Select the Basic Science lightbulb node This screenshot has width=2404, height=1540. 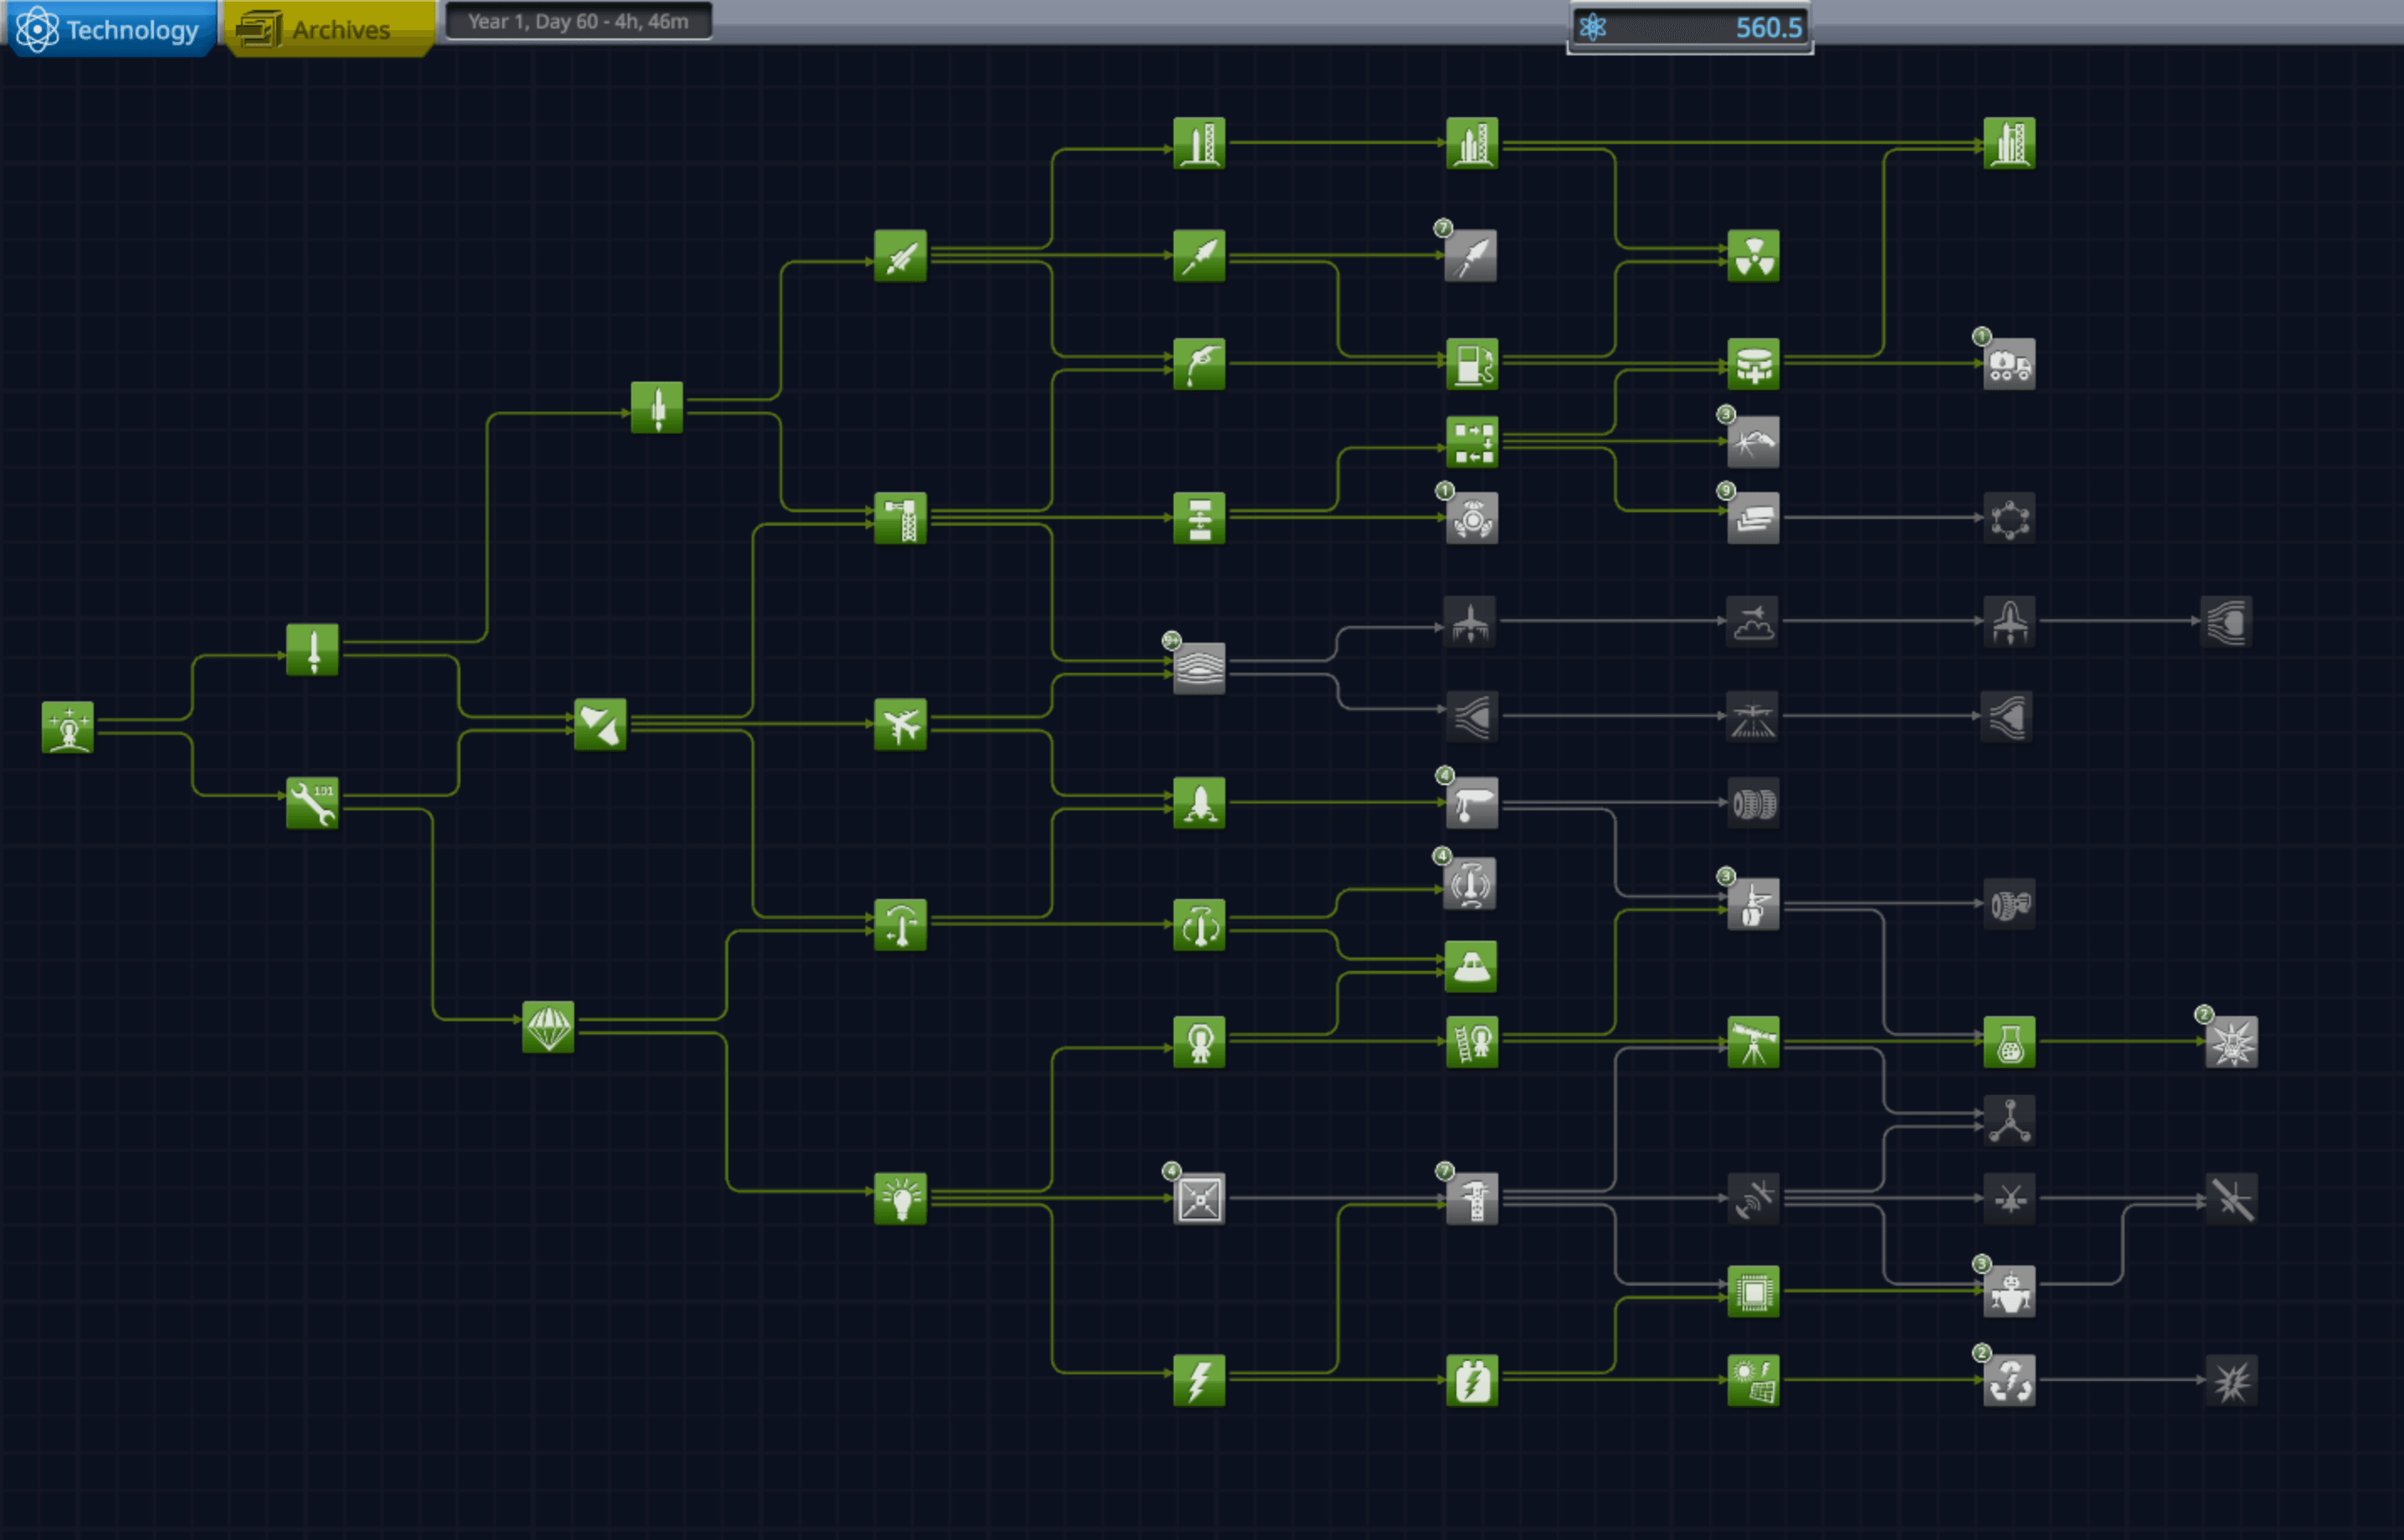pyautogui.click(x=900, y=1198)
